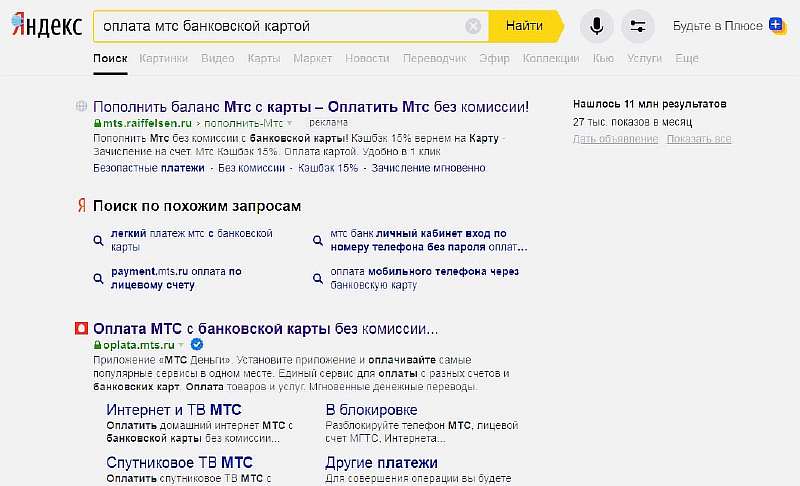Open 'Интернет и ТВ МТС' sitelink
This screenshot has width=800, height=486.
coord(173,410)
